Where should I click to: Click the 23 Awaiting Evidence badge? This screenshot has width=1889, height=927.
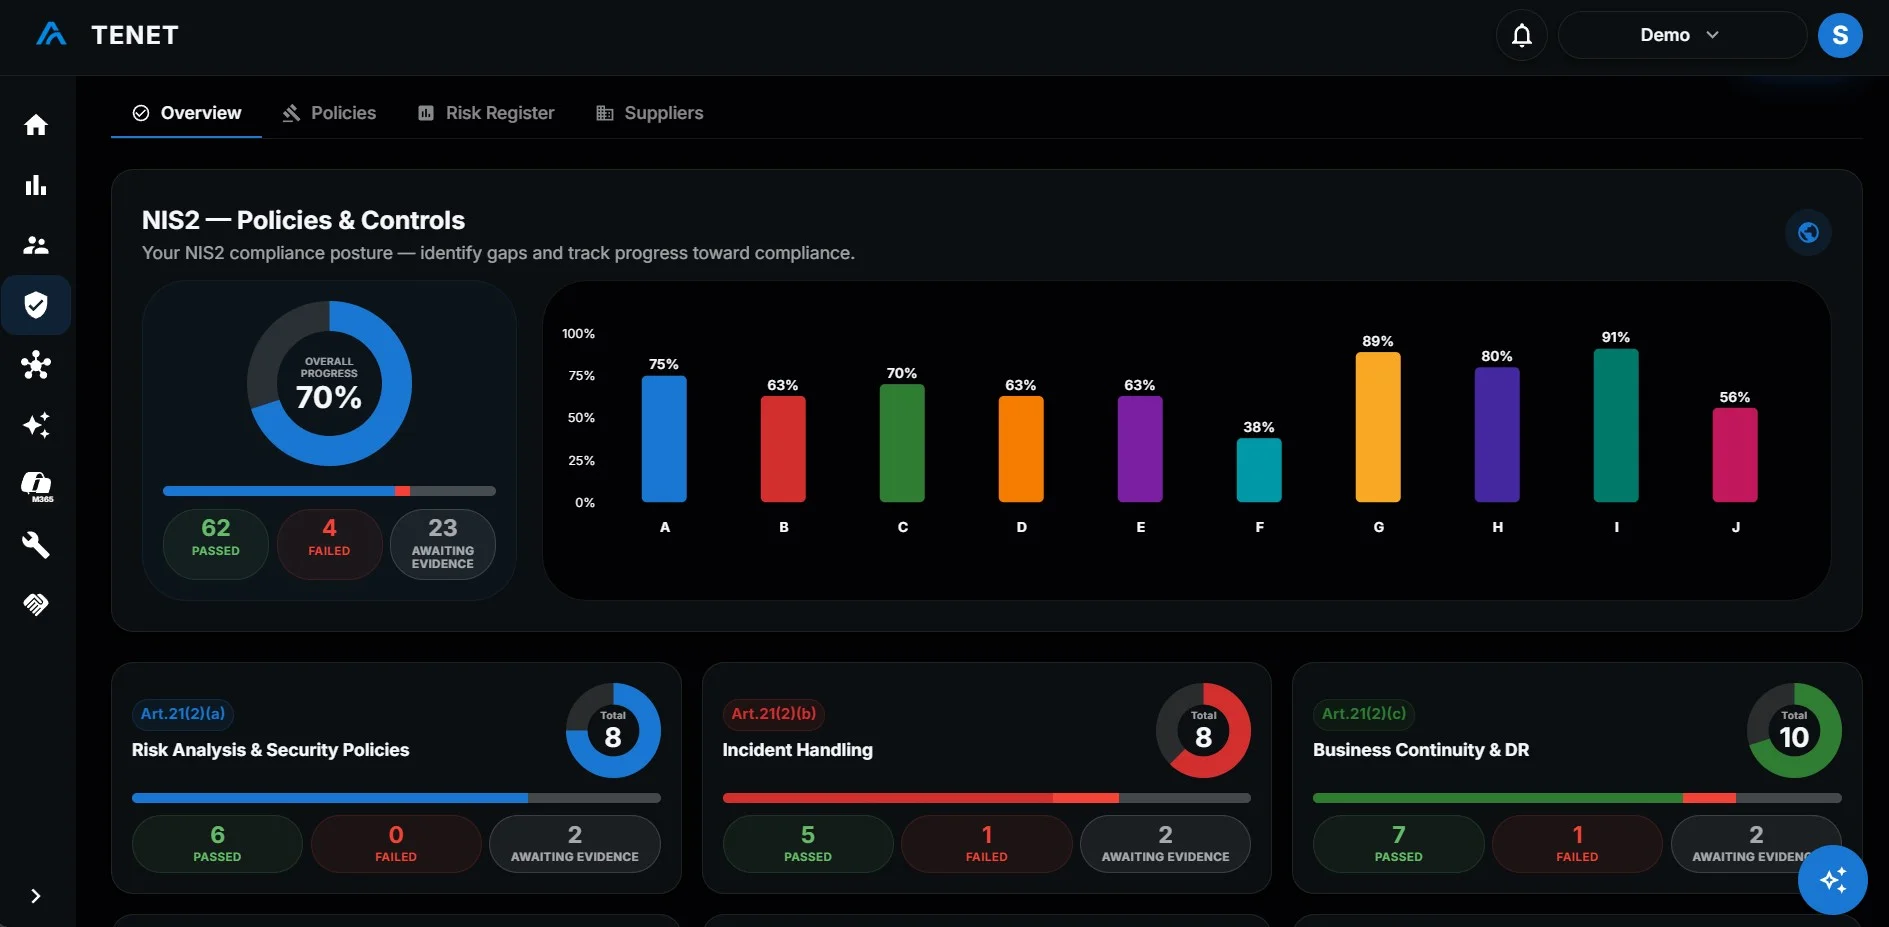(x=443, y=544)
